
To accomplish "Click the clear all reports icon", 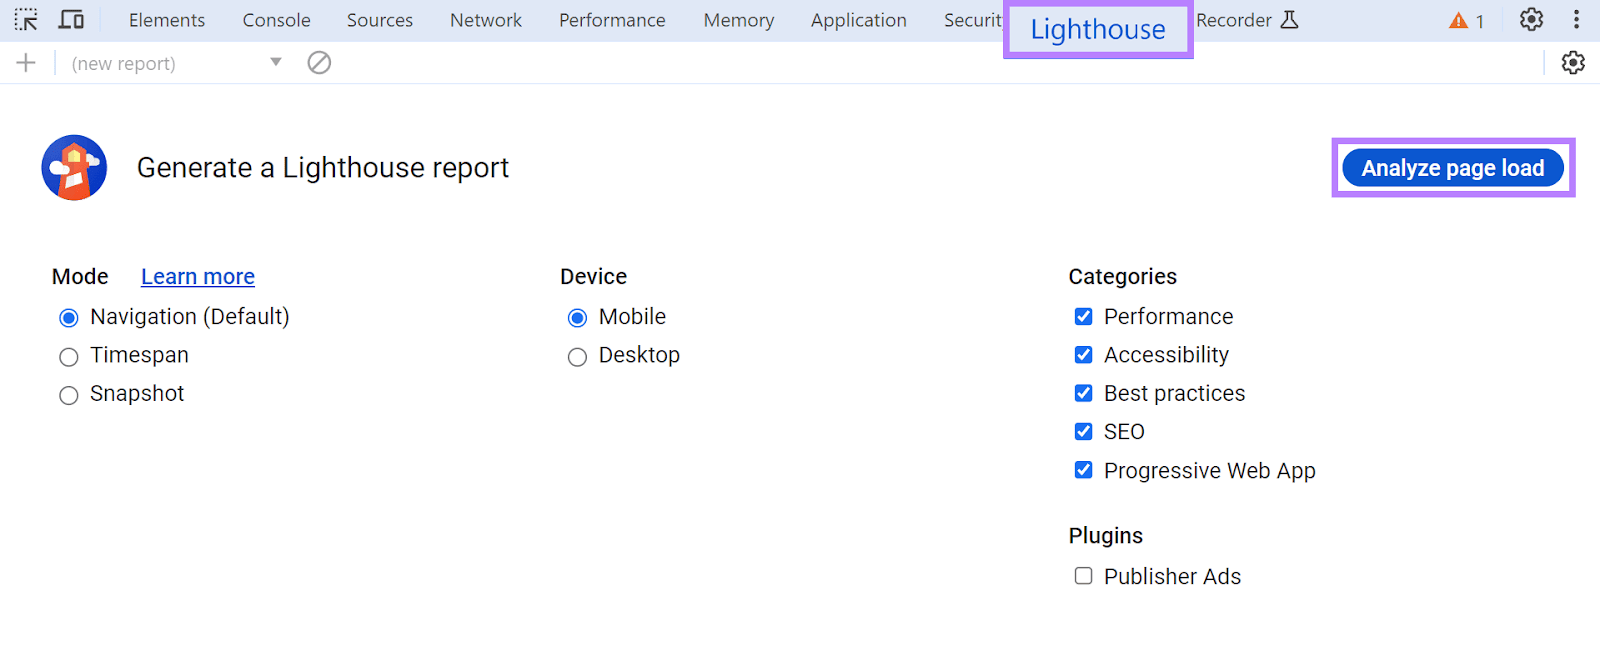I will pos(319,63).
